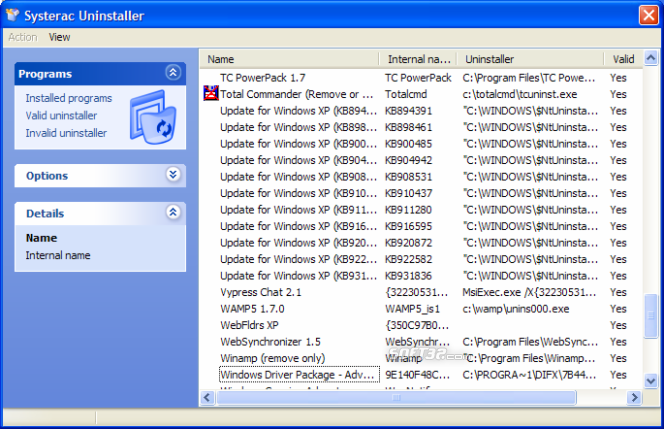Select the WebFldrs XP entry
The height and width of the screenshot is (429, 664).
pyautogui.click(x=249, y=326)
